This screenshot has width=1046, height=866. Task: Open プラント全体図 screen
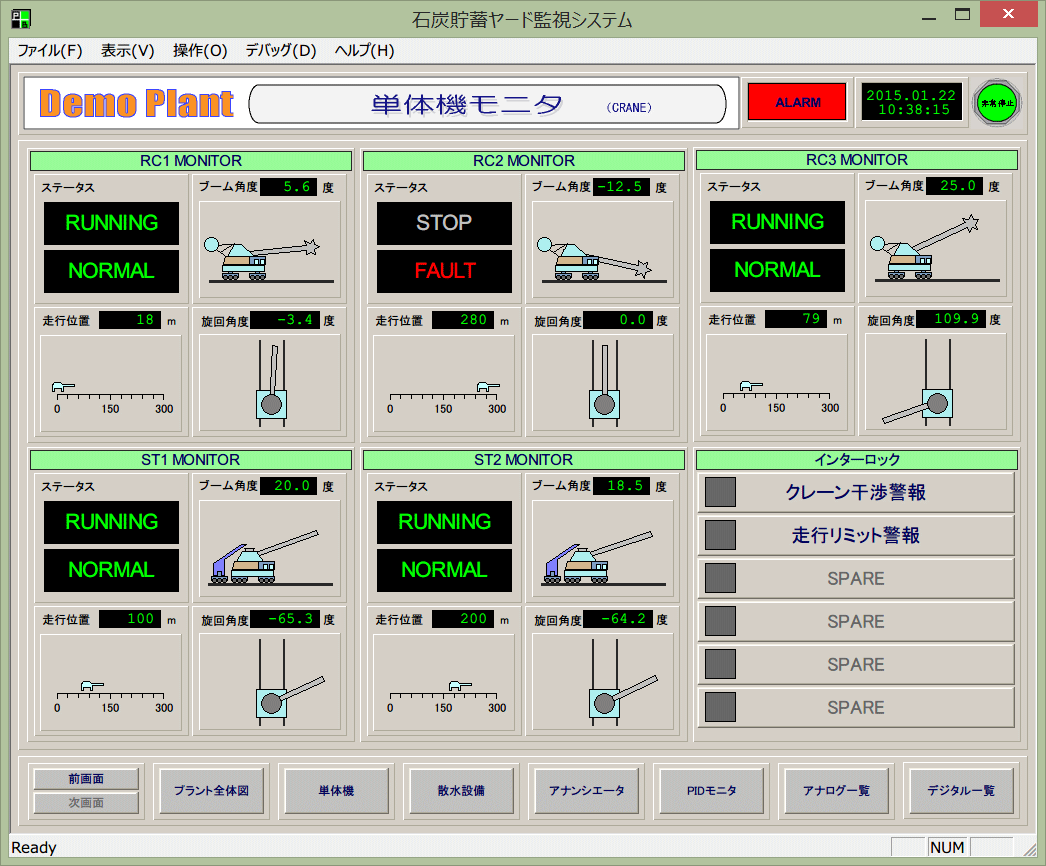[x=211, y=791]
